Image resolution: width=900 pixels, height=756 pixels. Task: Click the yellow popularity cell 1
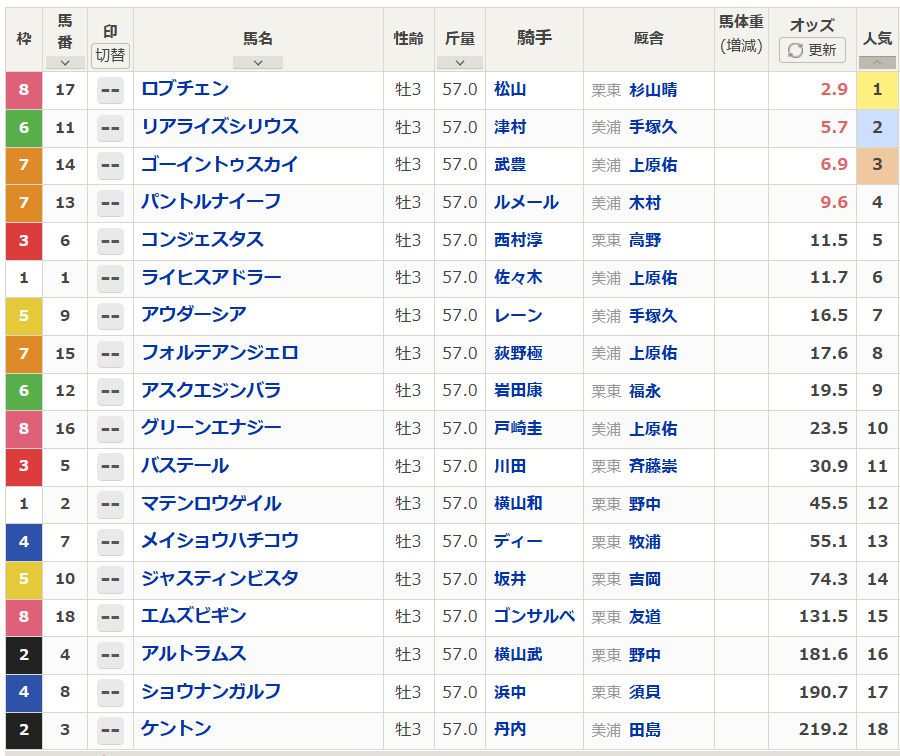[877, 90]
